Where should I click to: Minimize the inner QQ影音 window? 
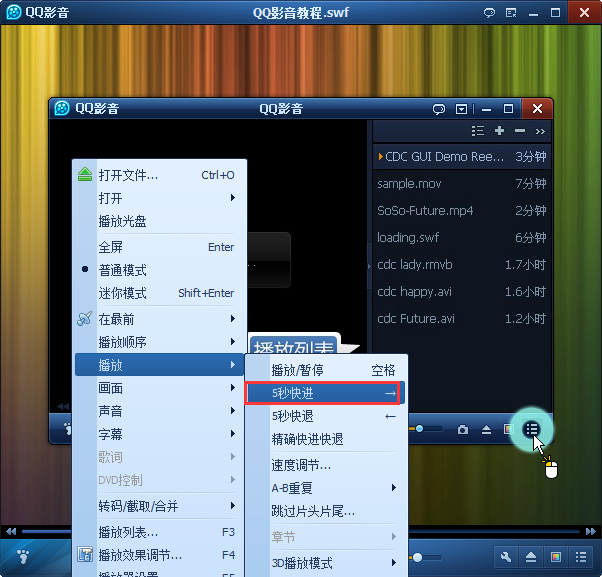coord(486,110)
